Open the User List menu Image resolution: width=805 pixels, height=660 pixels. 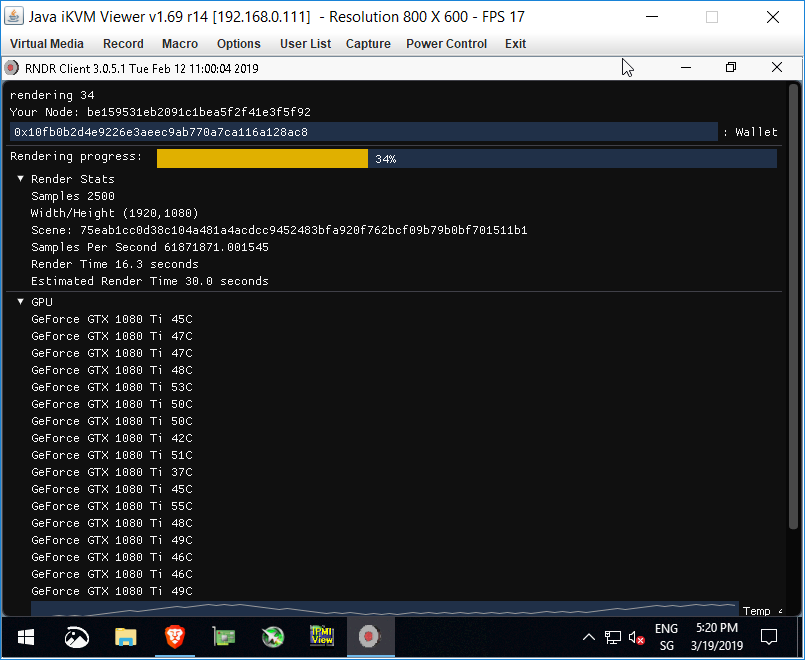(305, 44)
